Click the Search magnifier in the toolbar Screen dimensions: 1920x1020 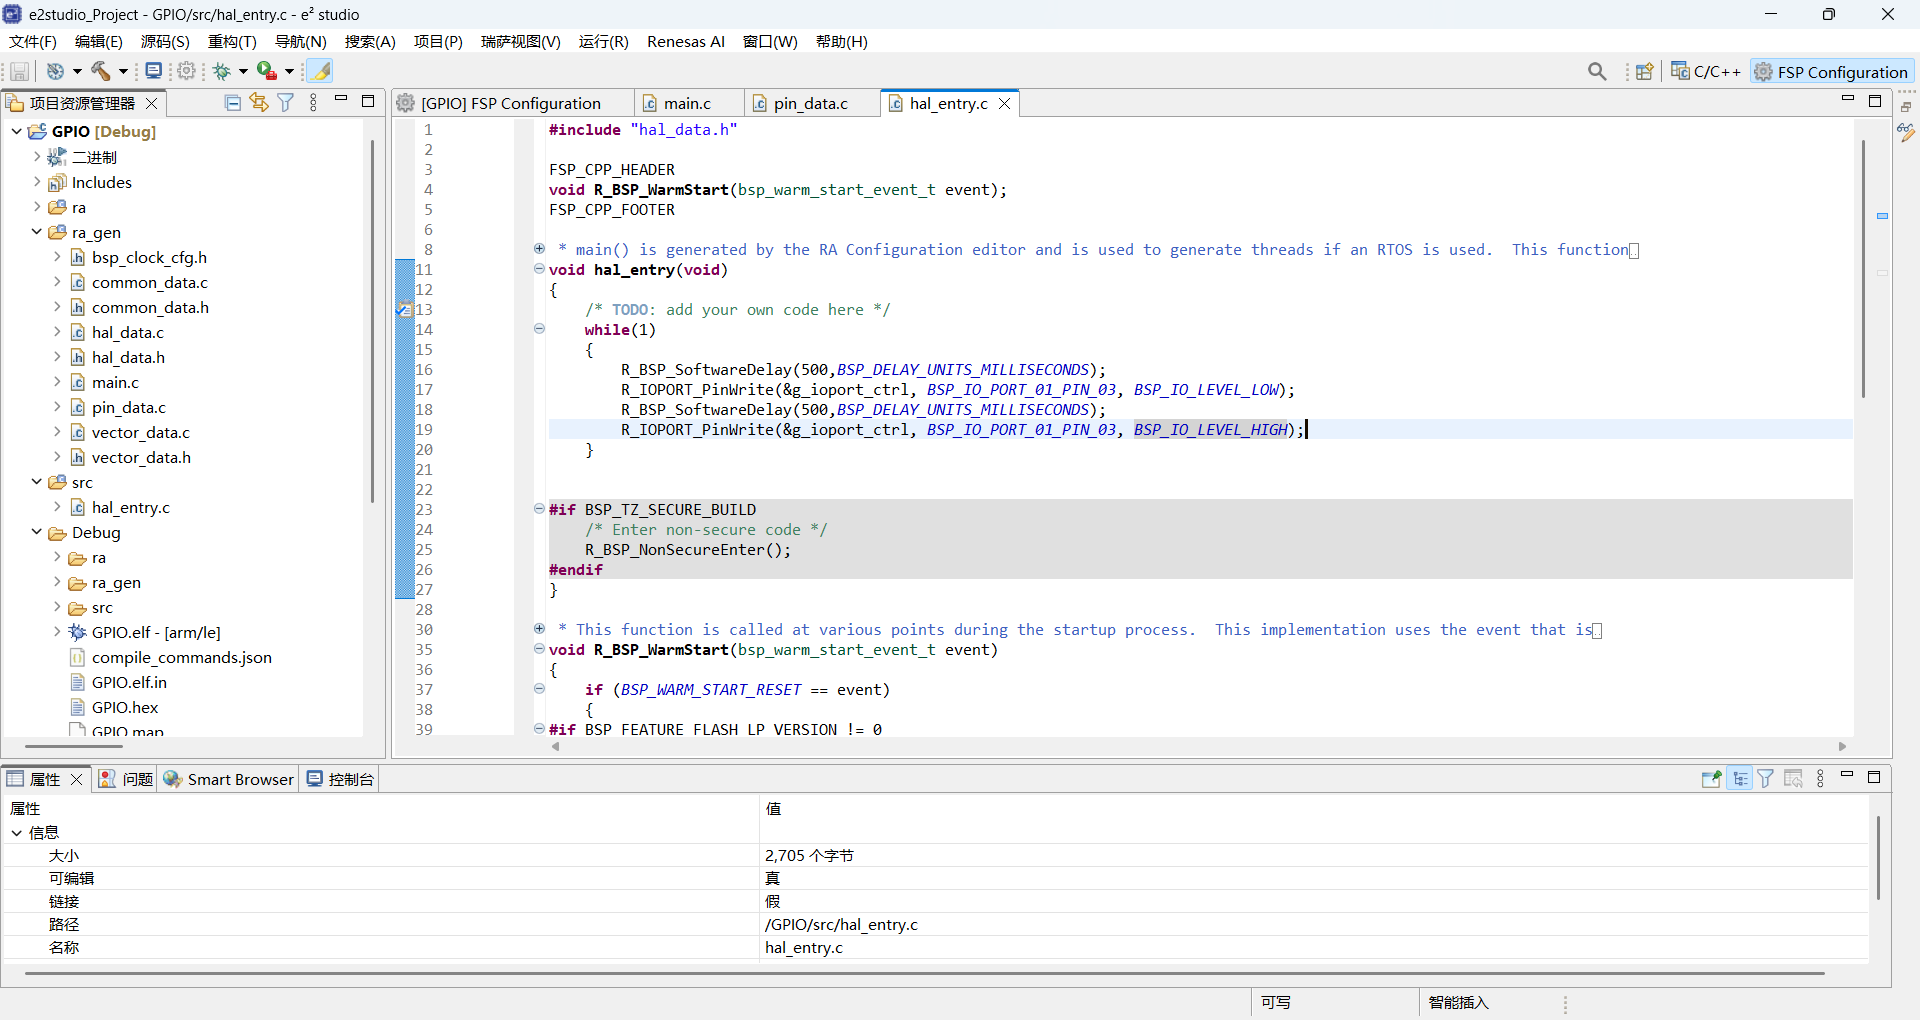(1597, 71)
